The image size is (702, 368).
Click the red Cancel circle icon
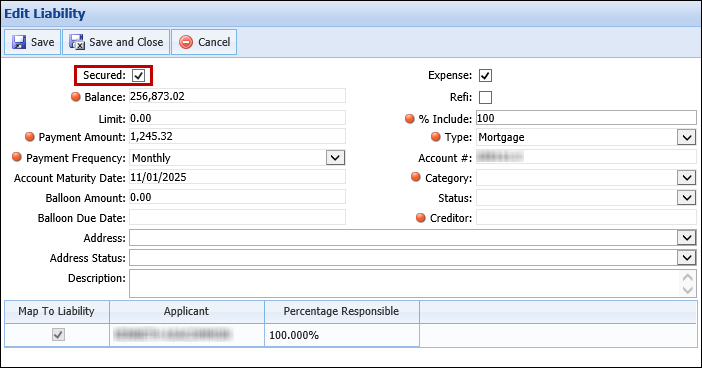(186, 42)
